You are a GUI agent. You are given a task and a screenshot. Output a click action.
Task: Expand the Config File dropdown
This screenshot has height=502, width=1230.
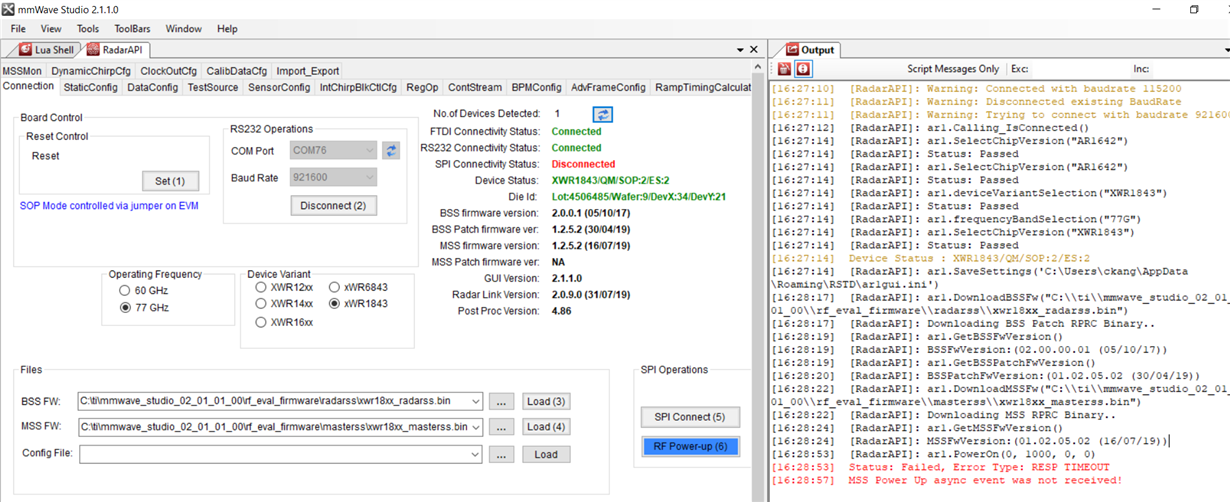coord(475,454)
